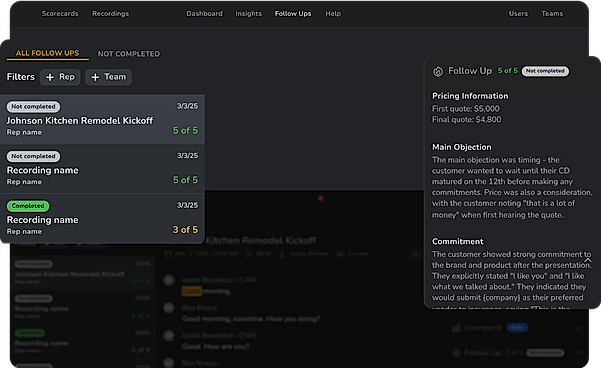The height and width of the screenshot is (368, 601).
Task: Click the 5 of 5 score on Johnson Kitchen row
Action: pyautogui.click(x=185, y=131)
